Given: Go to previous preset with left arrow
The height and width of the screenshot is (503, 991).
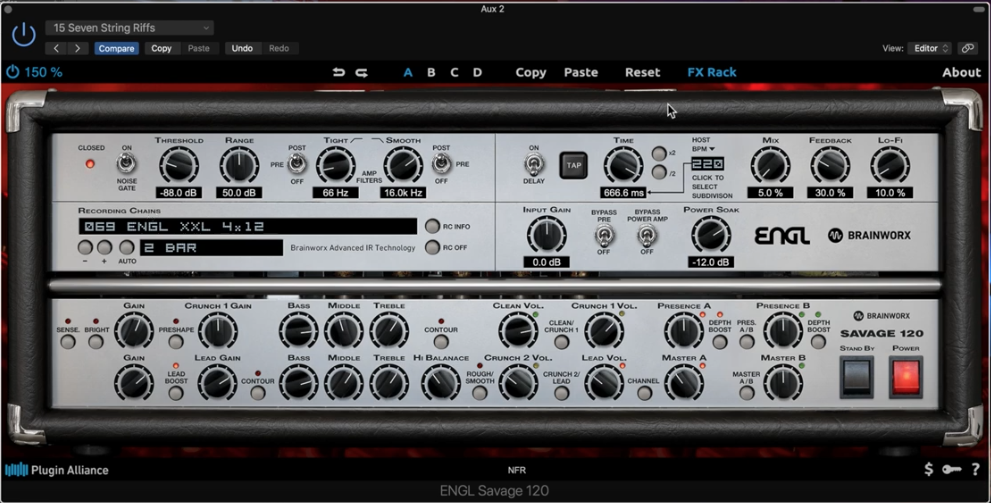Looking at the screenshot, I should (x=56, y=48).
